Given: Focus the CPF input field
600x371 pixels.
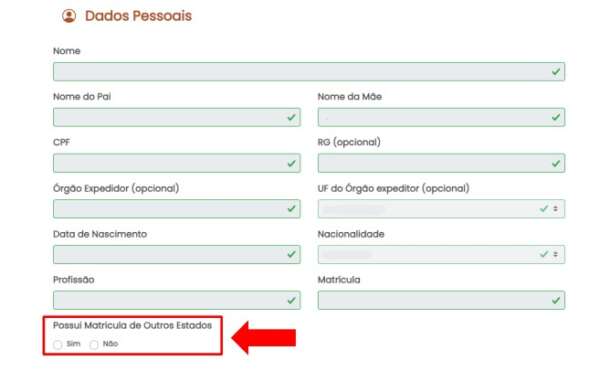Looking at the screenshot, I should pos(177,163).
